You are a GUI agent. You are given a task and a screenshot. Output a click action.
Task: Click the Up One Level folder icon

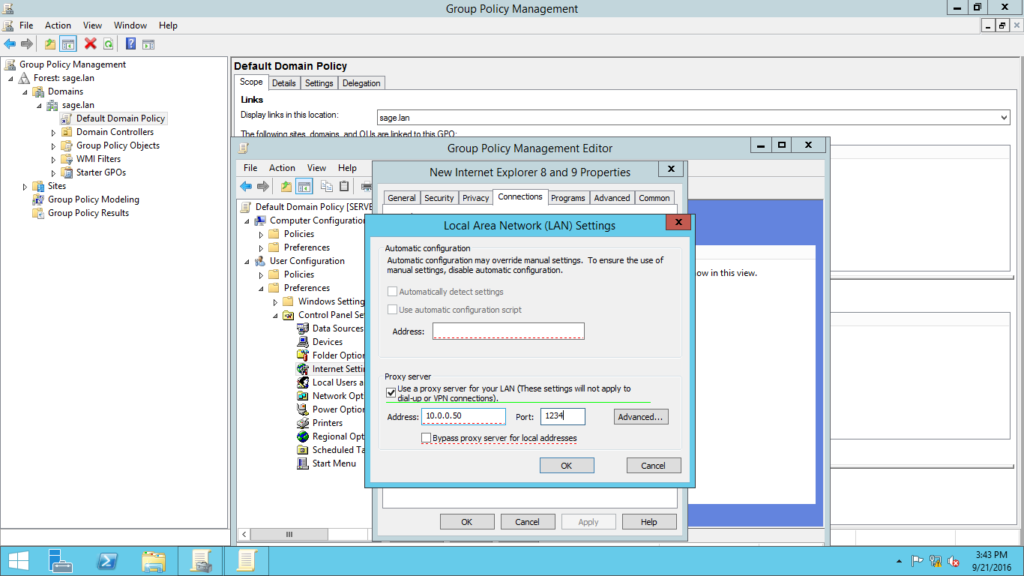pyautogui.click(x=50, y=44)
